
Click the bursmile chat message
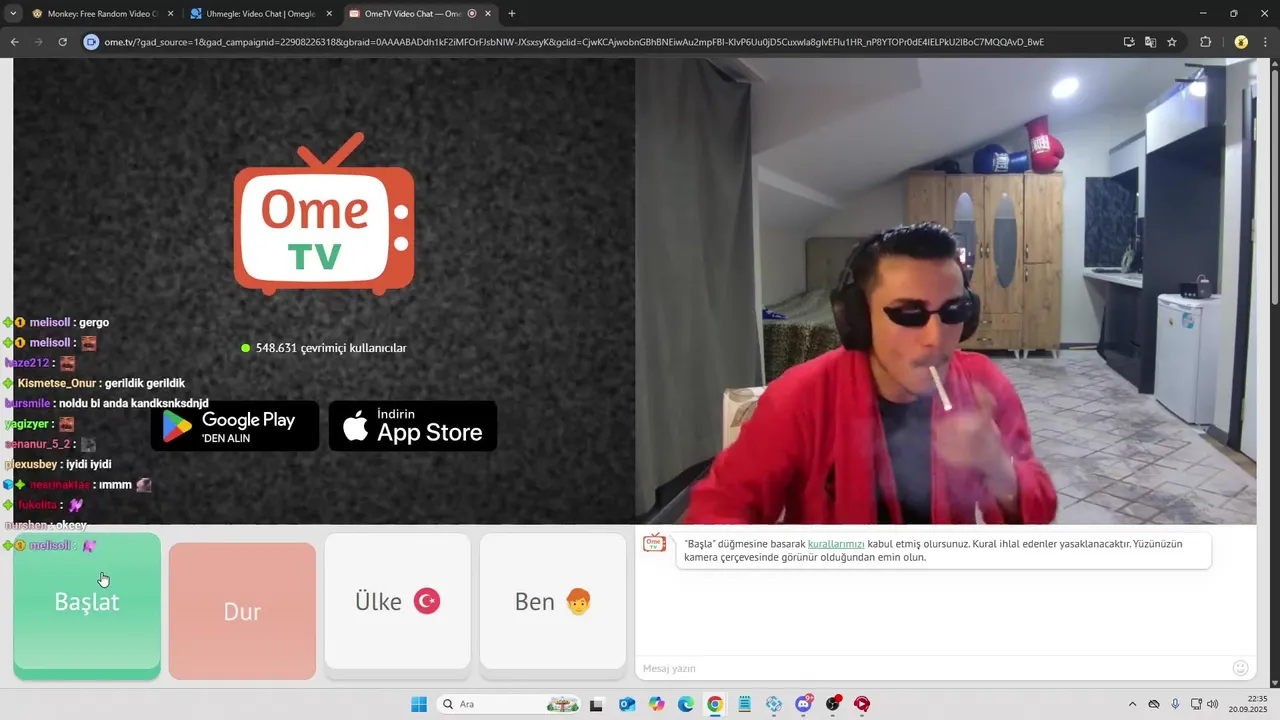[x=106, y=403]
